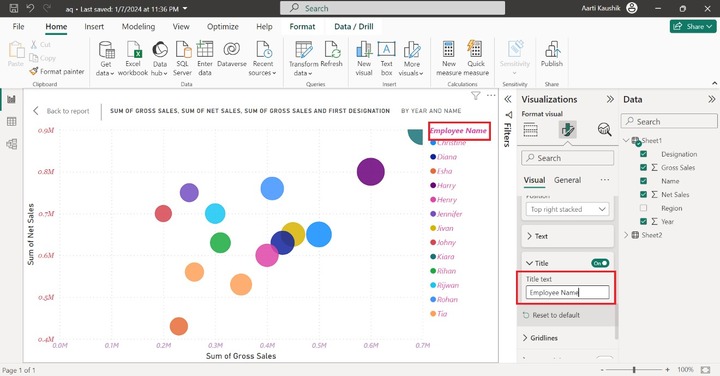Import from Excel workbook
Screen dimensions: 720x376
click(x=133, y=58)
